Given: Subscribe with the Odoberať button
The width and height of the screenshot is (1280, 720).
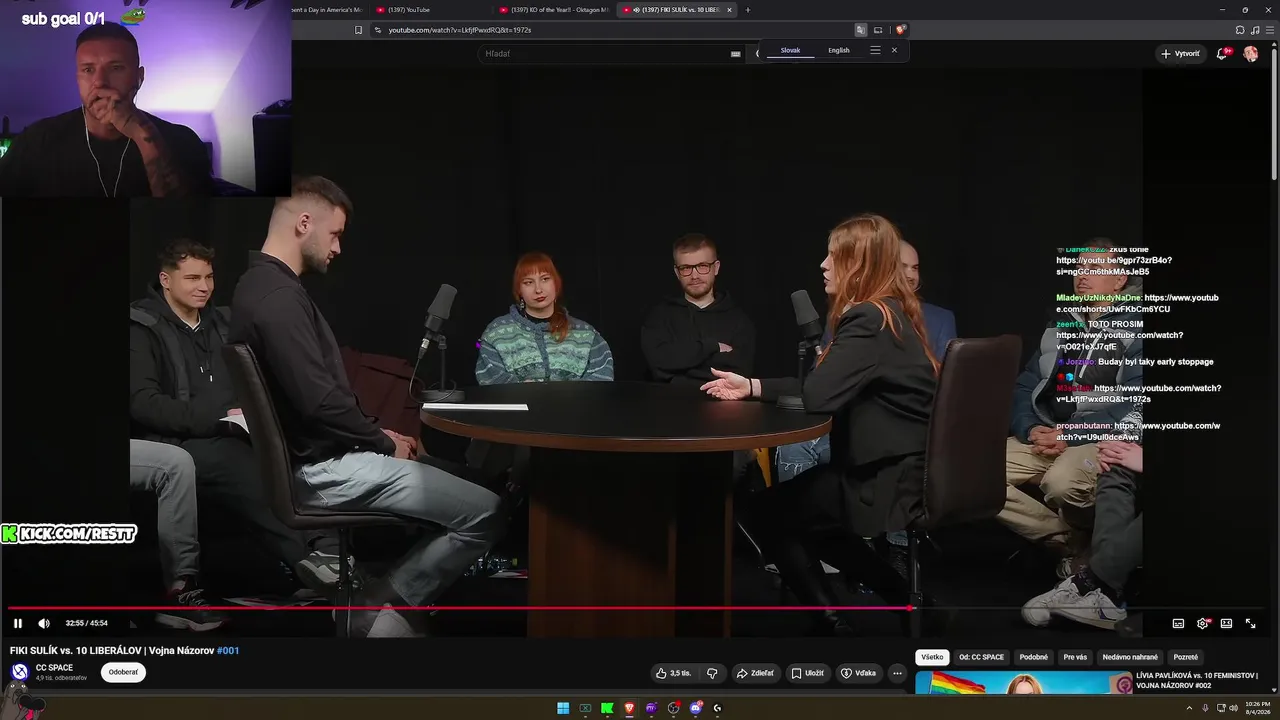Looking at the screenshot, I should pos(123,672).
